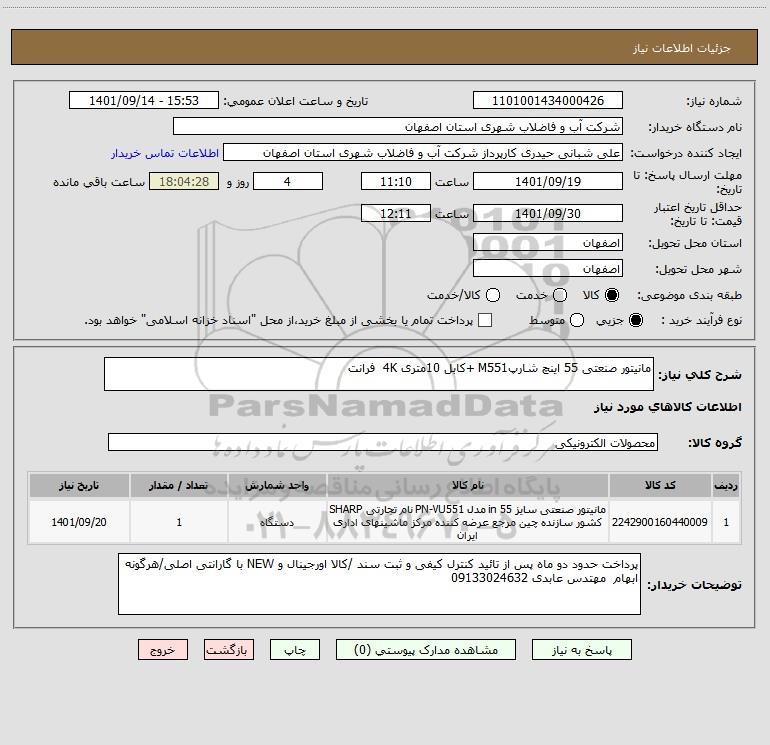Click the buyer notes textbox with phone number
This screenshot has width=770, height=745.
point(379,584)
